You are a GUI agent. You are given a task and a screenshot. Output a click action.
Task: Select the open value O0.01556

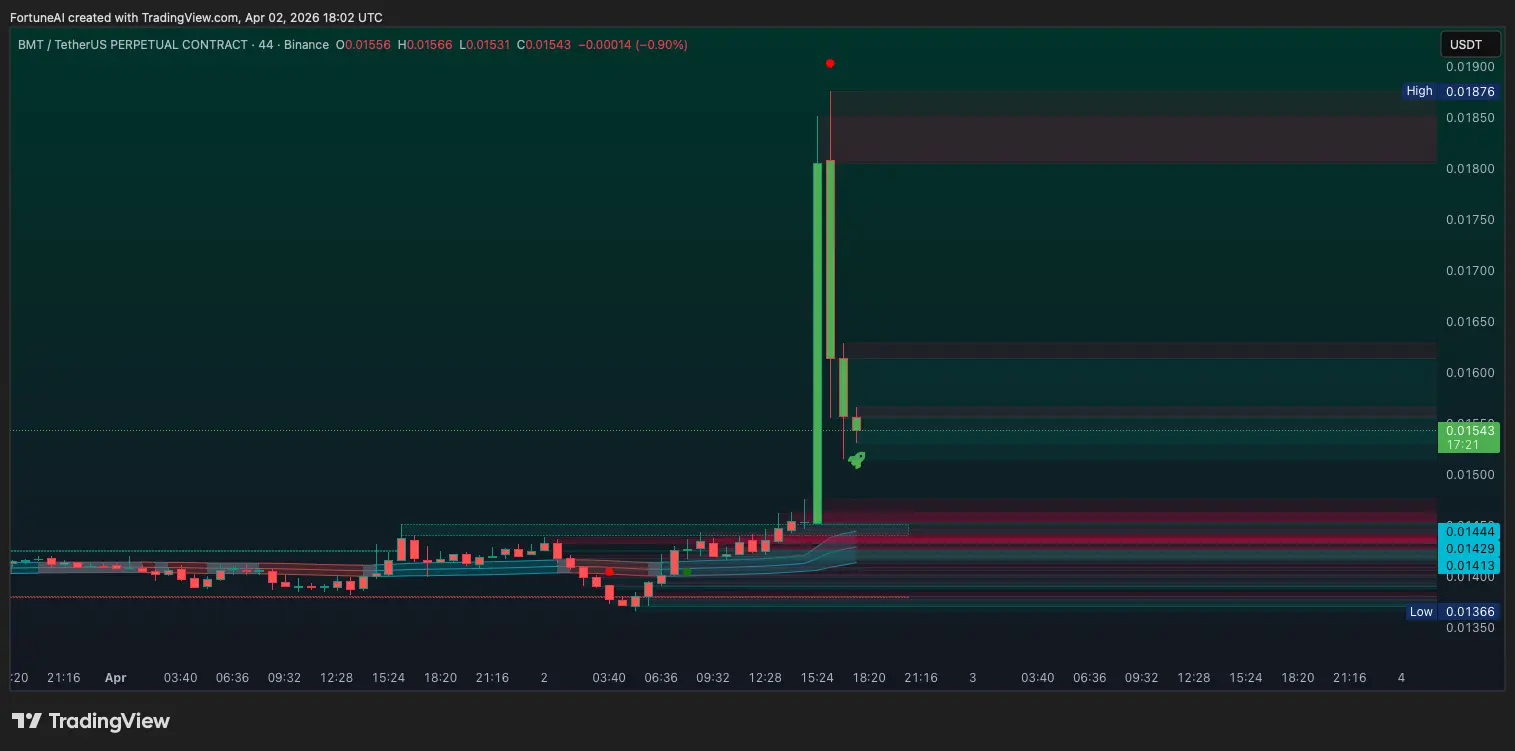[364, 45]
